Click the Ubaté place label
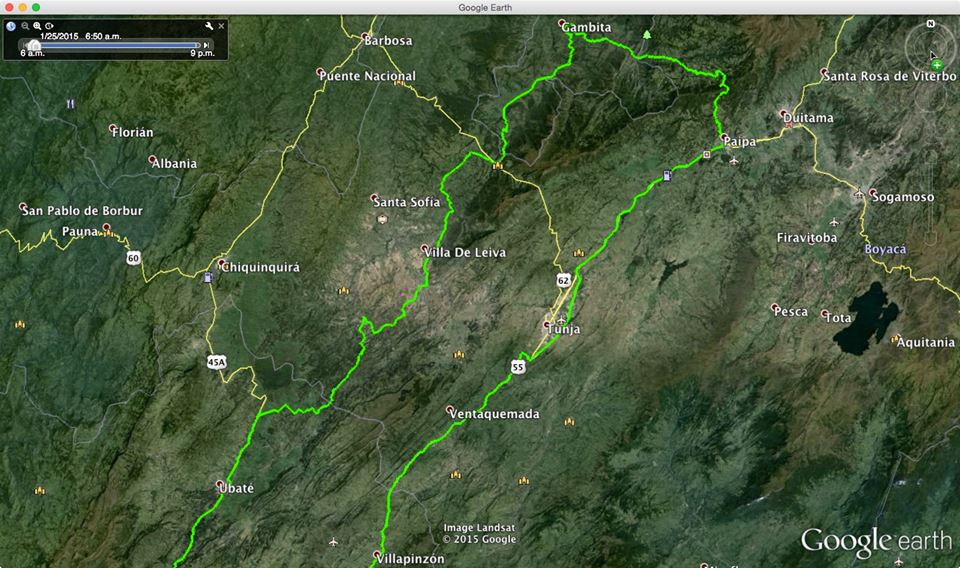 (236, 488)
